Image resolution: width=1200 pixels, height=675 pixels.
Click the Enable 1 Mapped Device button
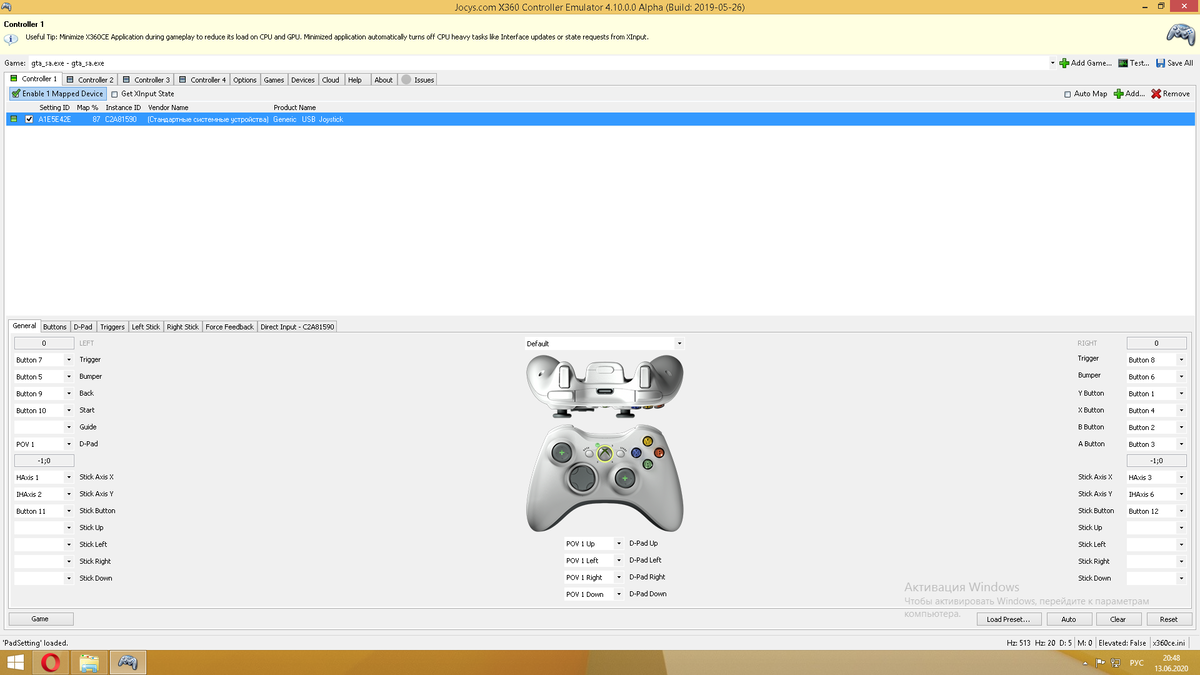pos(57,93)
